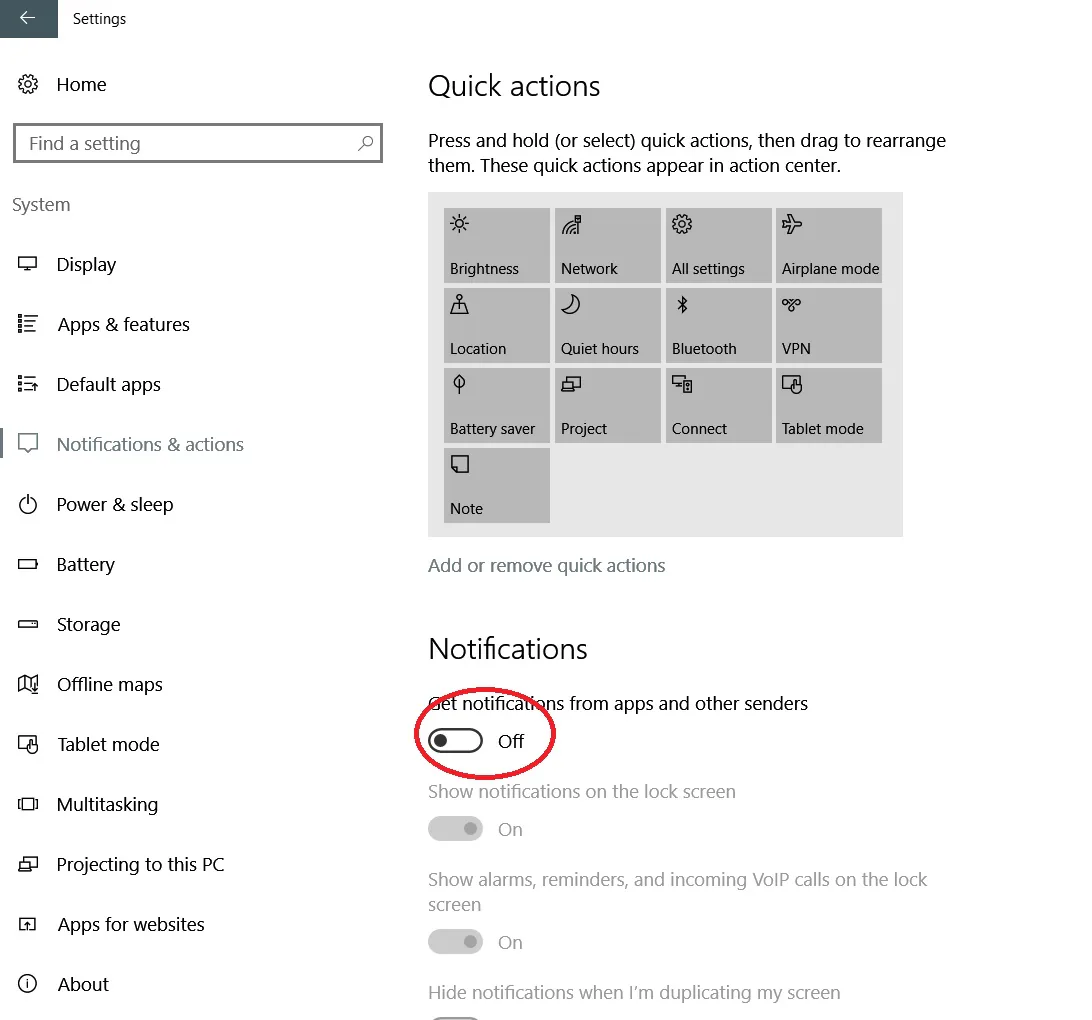Click the Display monitor icon
Screen dimensions: 1092x1020
click(28, 264)
